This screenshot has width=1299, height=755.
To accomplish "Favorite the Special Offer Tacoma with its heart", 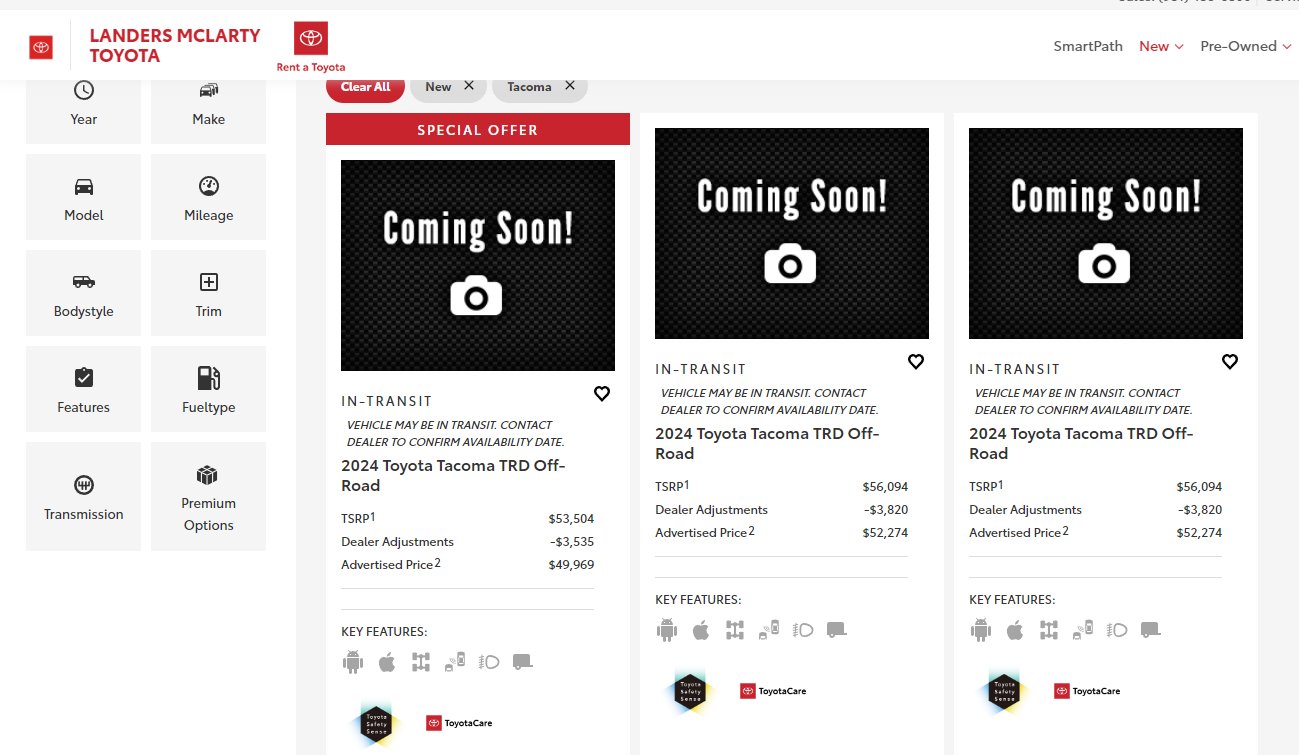I will point(602,394).
